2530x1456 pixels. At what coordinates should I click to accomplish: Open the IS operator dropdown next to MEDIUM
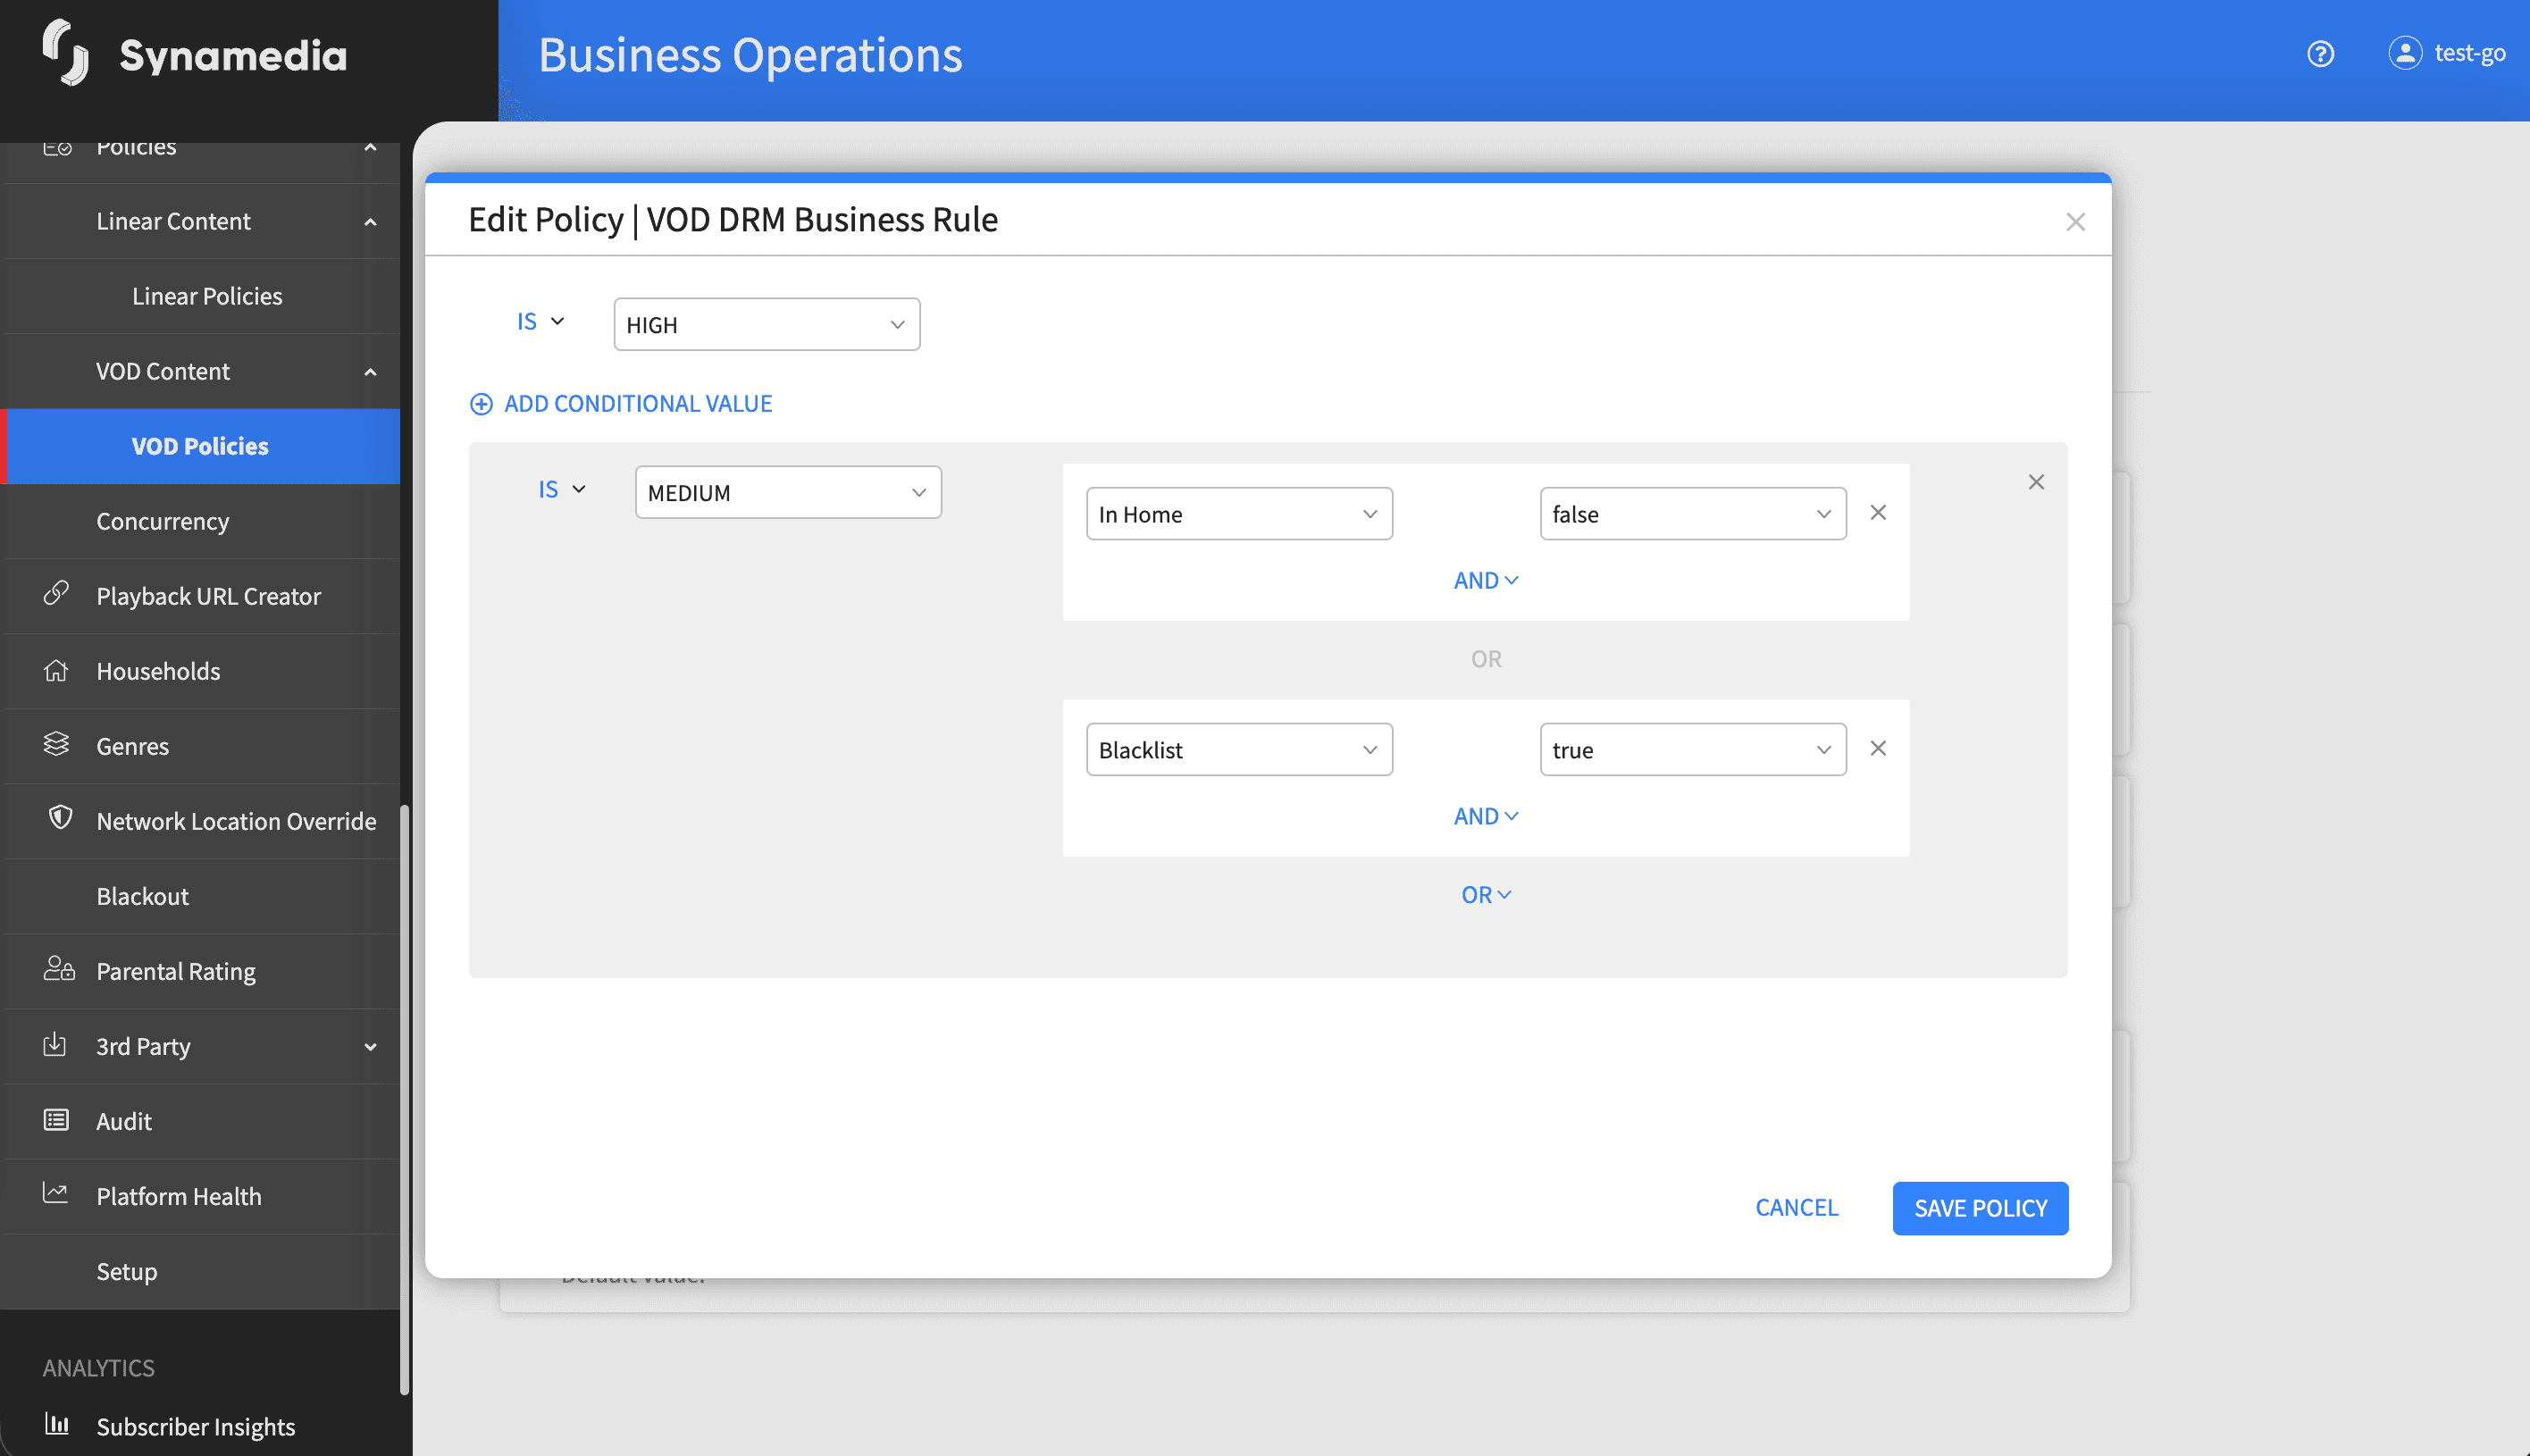[562, 490]
